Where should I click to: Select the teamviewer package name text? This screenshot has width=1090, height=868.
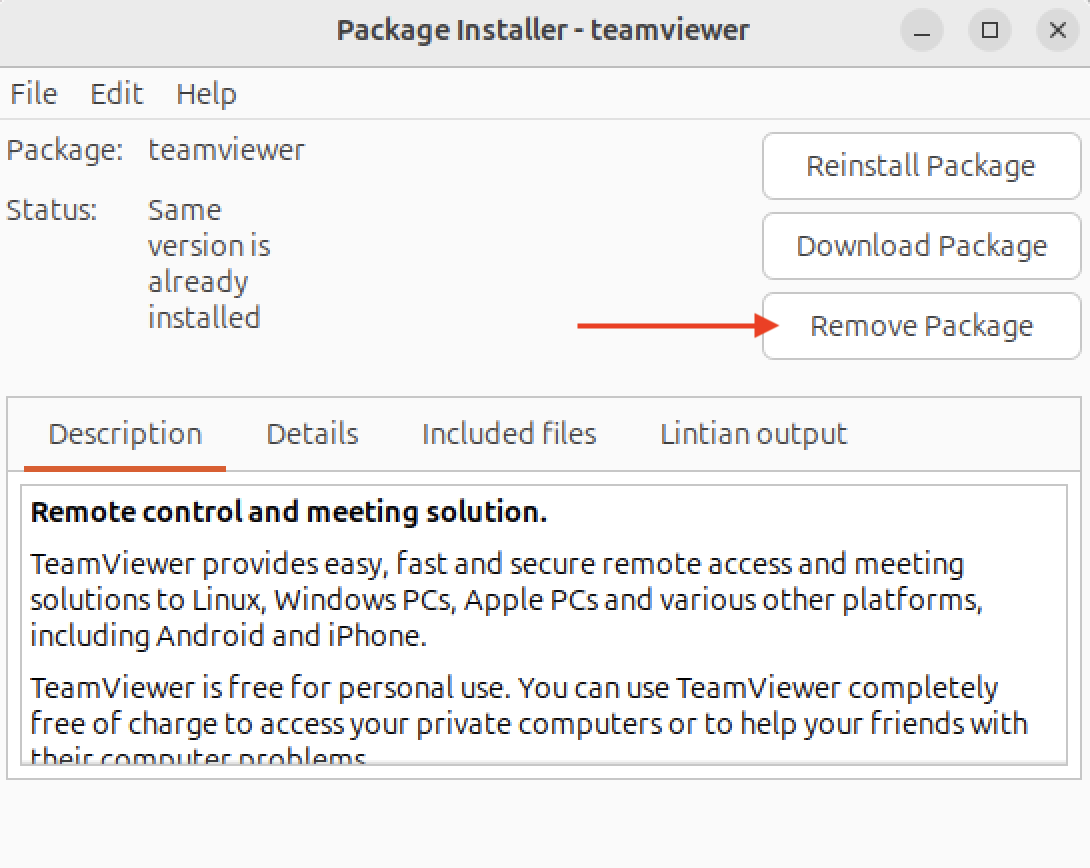click(x=226, y=149)
